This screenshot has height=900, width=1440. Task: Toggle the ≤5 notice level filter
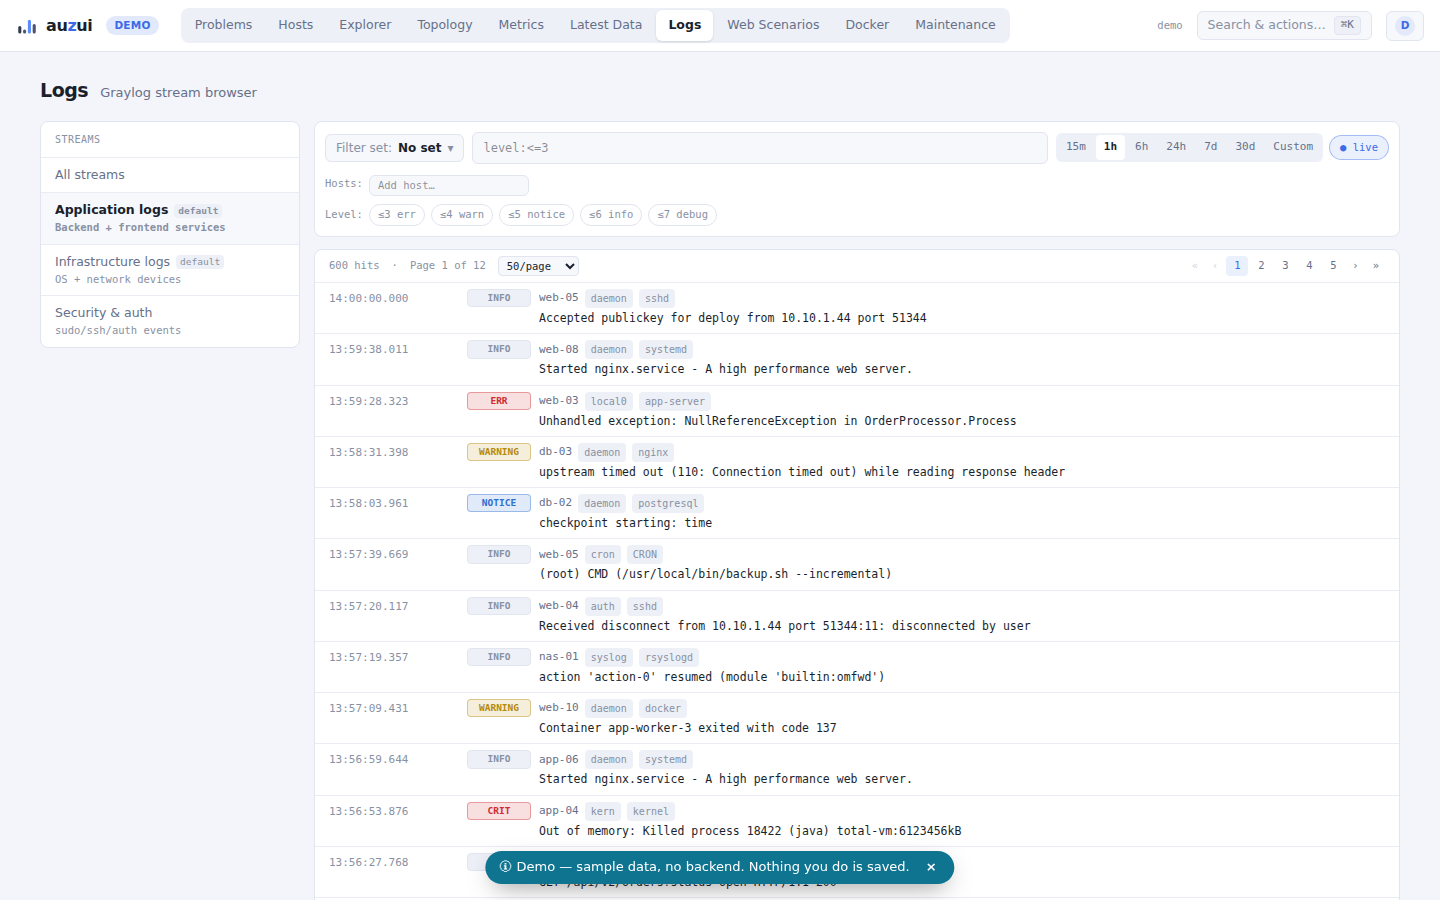tap(537, 214)
